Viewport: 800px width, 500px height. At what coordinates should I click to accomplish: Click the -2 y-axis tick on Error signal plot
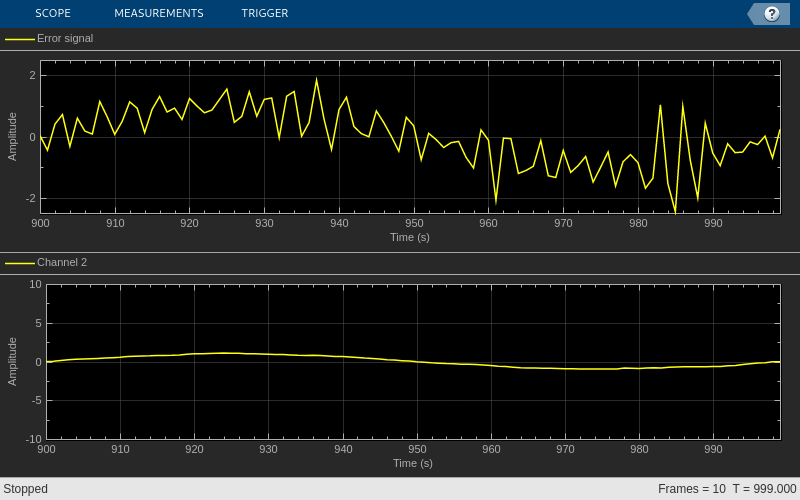[x=32, y=198]
